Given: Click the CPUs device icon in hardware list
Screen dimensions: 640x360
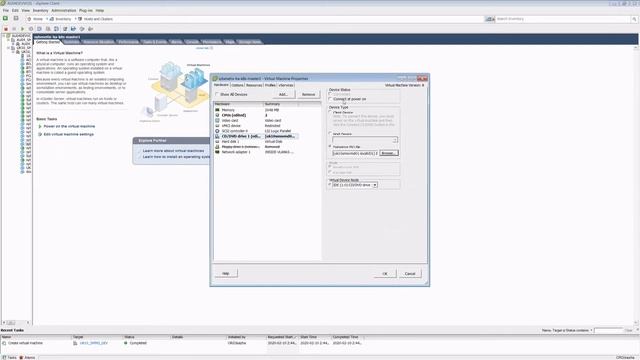Looking at the screenshot, I should [x=217, y=115].
